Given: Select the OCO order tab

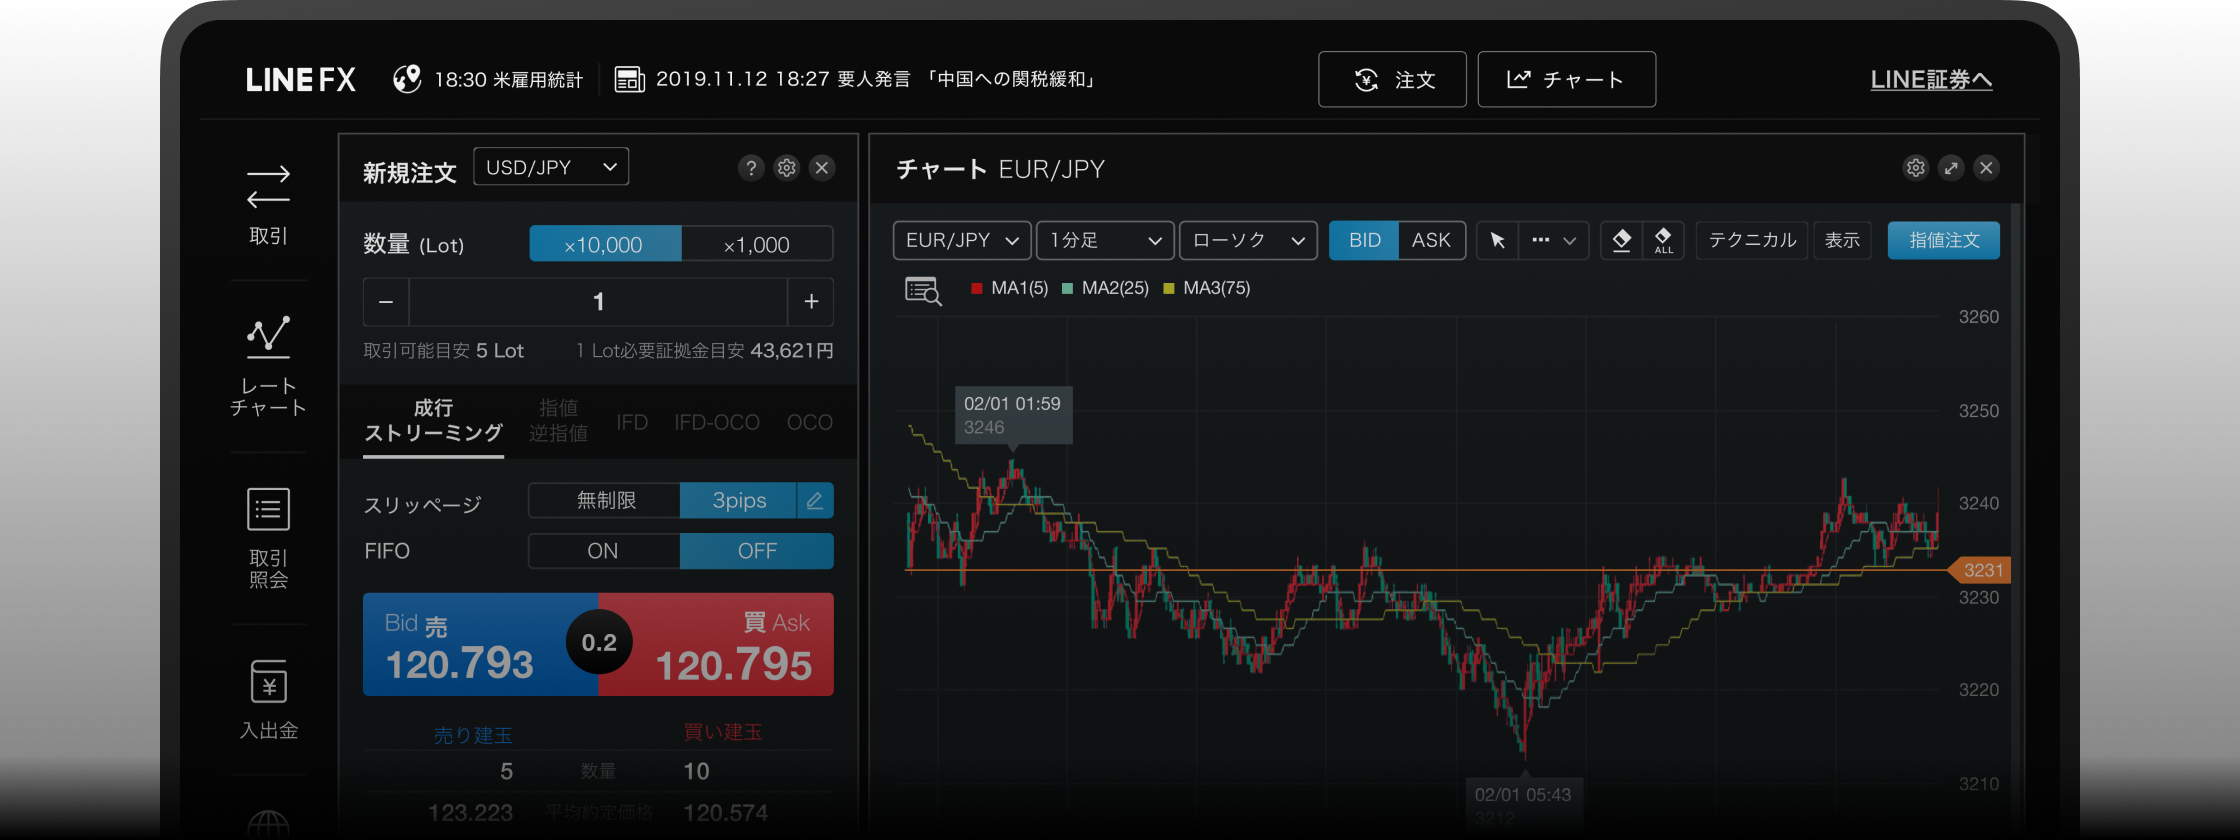Looking at the screenshot, I should (810, 422).
